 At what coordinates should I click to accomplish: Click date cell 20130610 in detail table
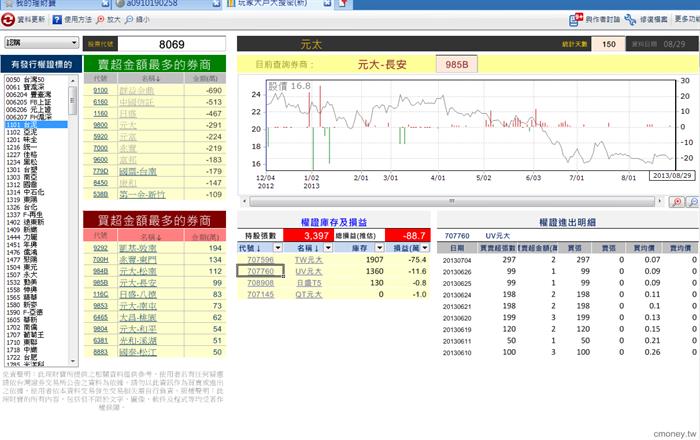(457, 353)
